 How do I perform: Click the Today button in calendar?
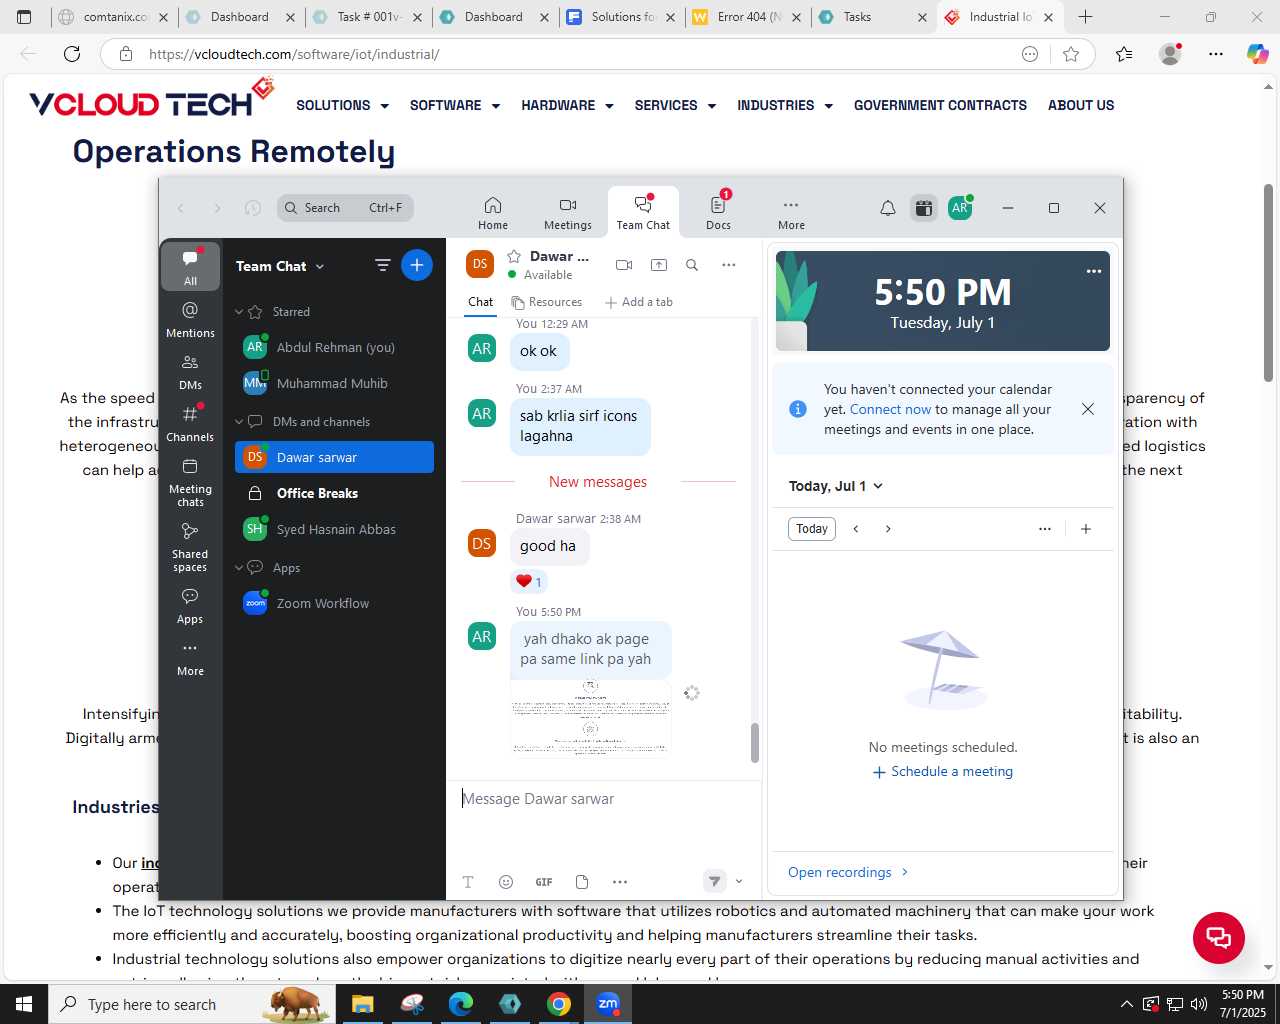pyautogui.click(x=812, y=529)
